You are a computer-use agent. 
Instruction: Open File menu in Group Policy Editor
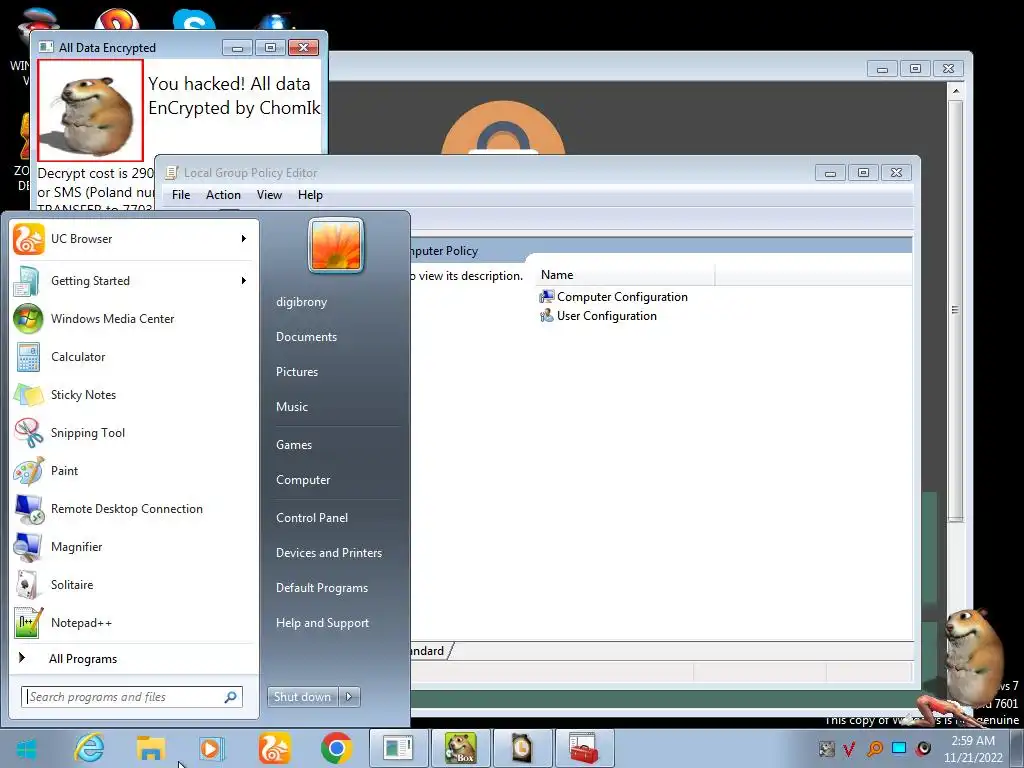(x=181, y=195)
